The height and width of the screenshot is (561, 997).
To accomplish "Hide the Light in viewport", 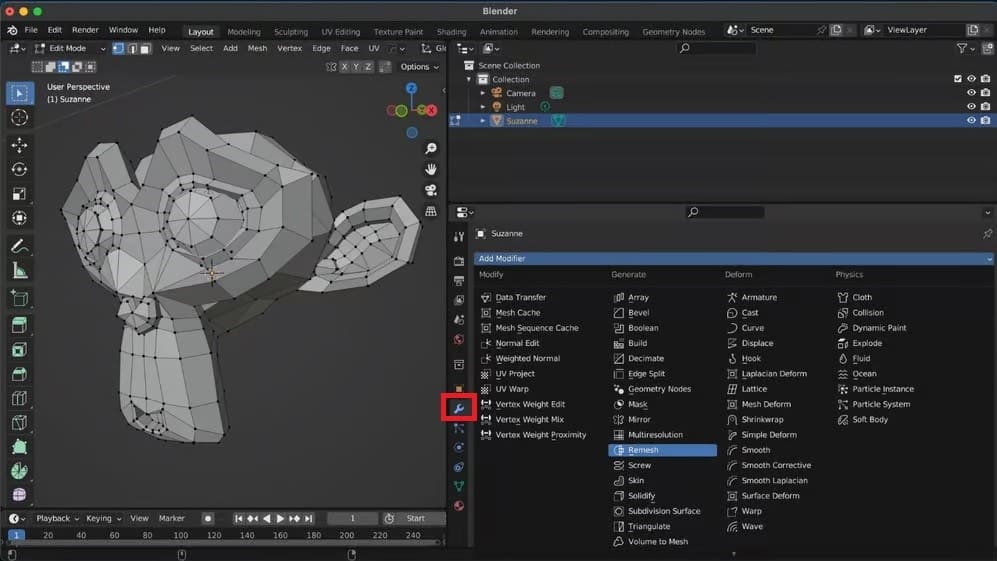I will click(971, 107).
